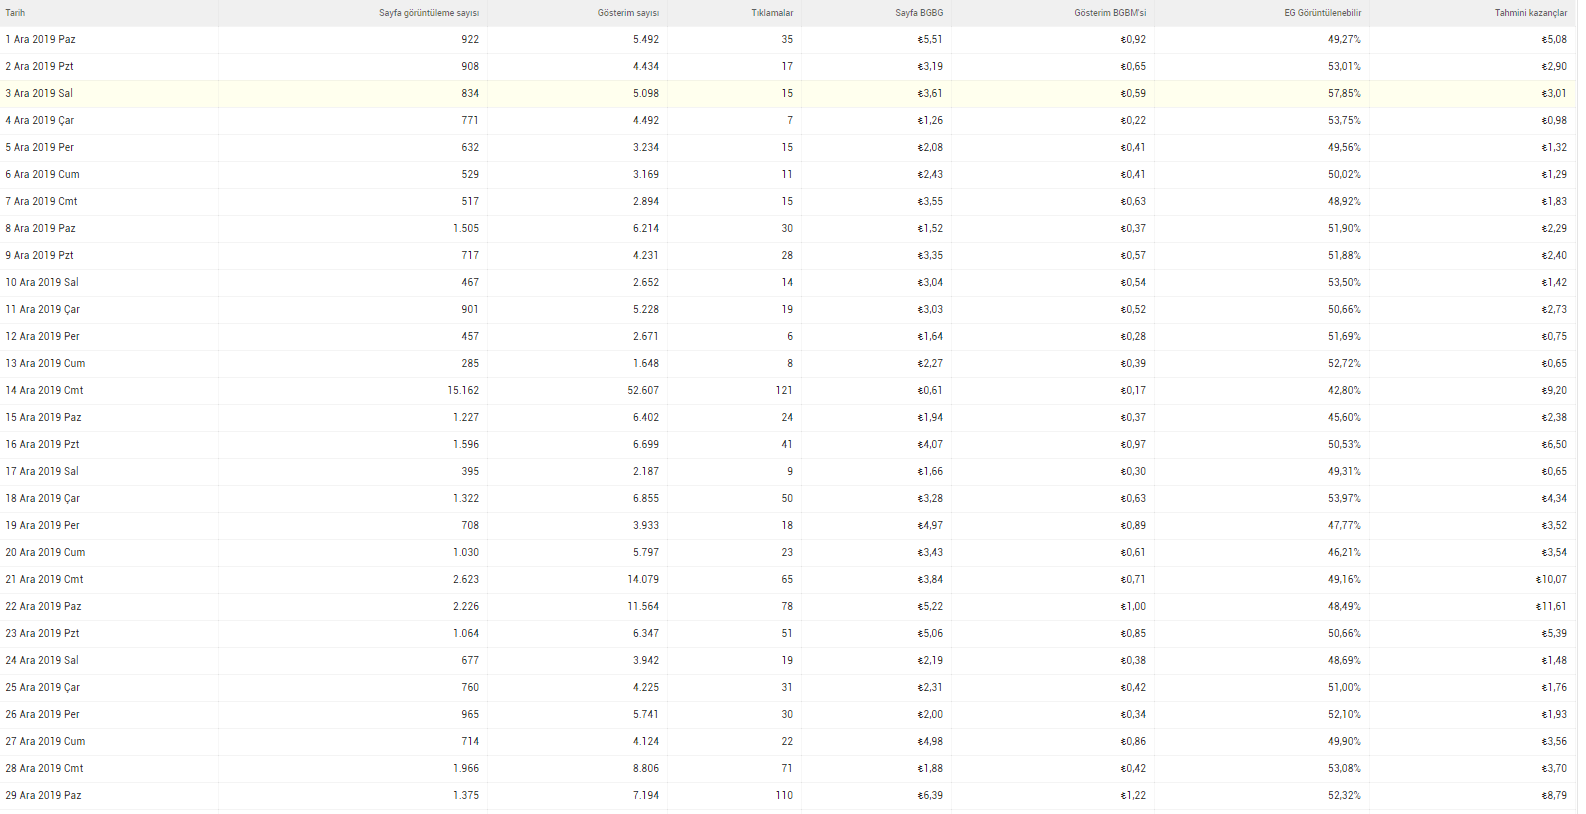Click the 15.162 page views cell
The height and width of the screenshot is (814, 1586).
click(x=463, y=390)
